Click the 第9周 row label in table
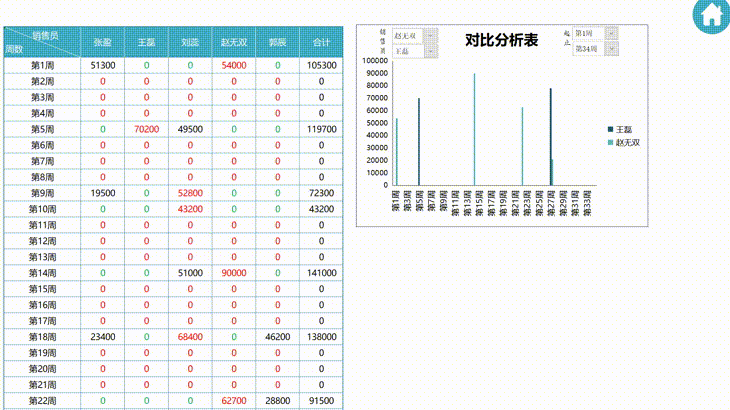Viewport: 730px width, 410px height. click(x=42, y=193)
